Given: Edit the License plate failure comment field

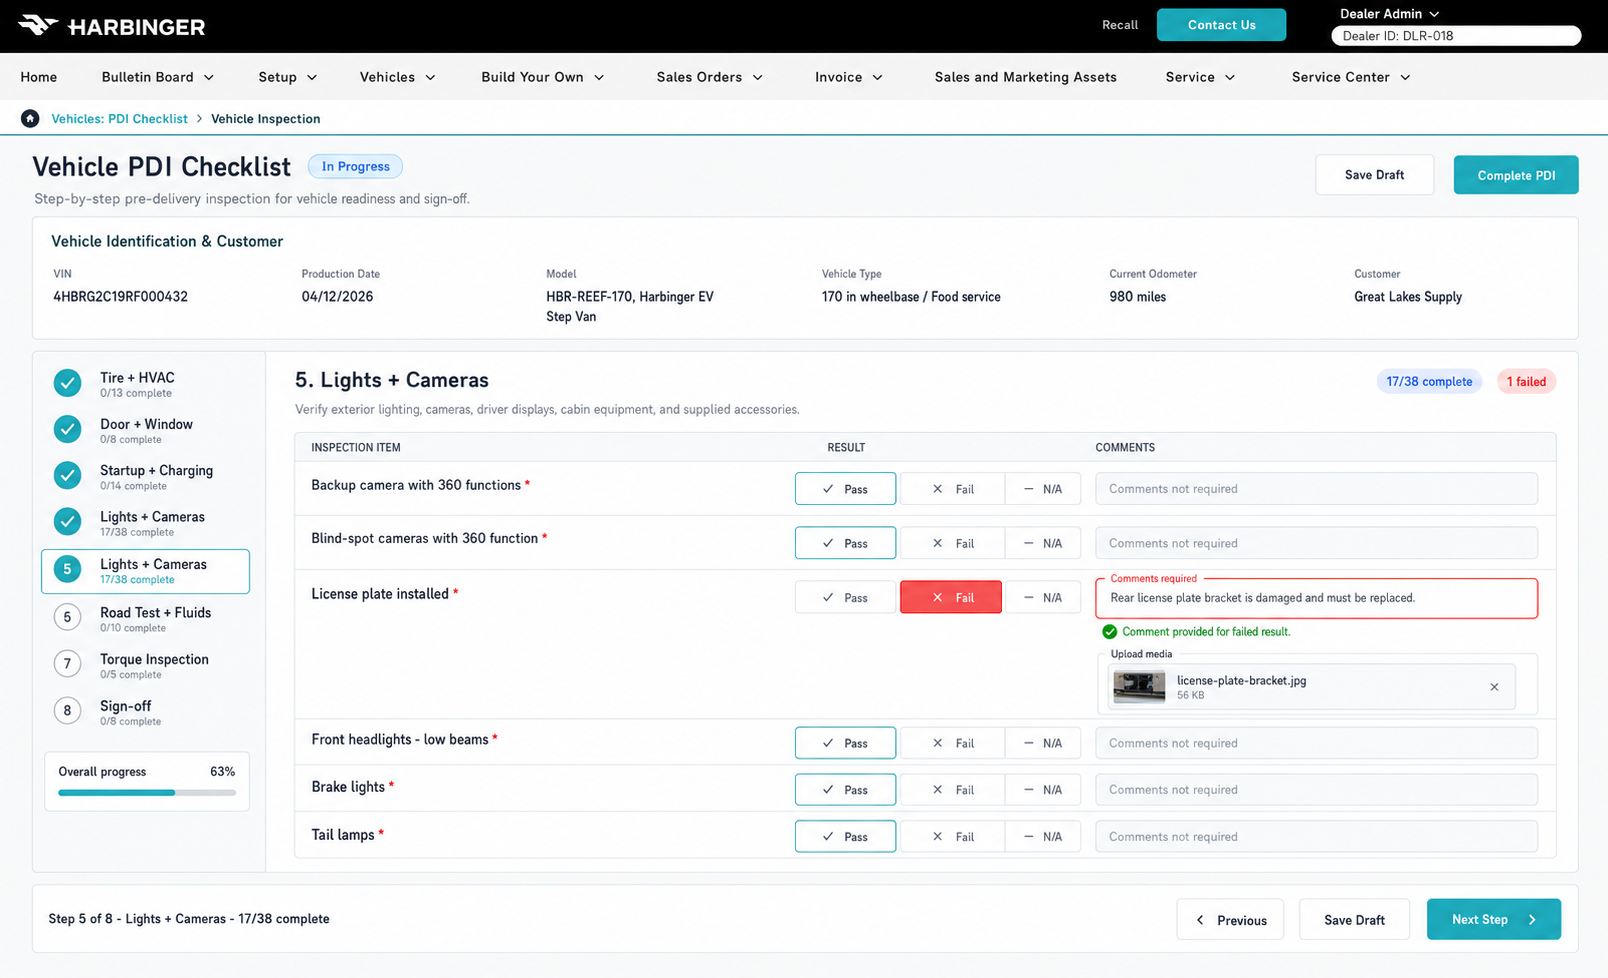Looking at the screenshot, I should pyautogui.click(x=1316, y=598).
